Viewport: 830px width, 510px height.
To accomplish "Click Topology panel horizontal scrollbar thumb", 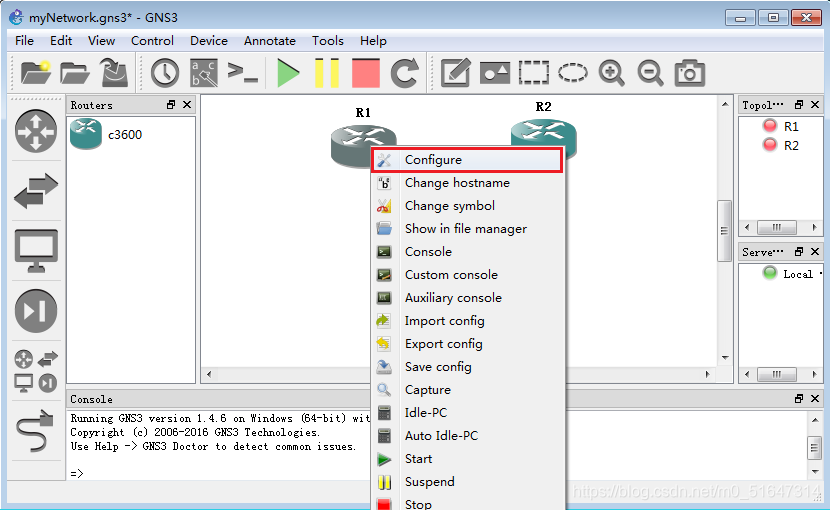I will click(777, 227).
